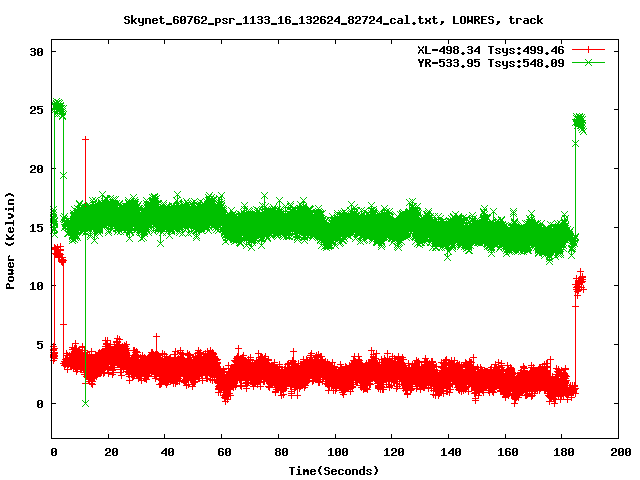Click the x-axis tick label 80
Screen dimensions: 640x480
click(x=281, y=452)
